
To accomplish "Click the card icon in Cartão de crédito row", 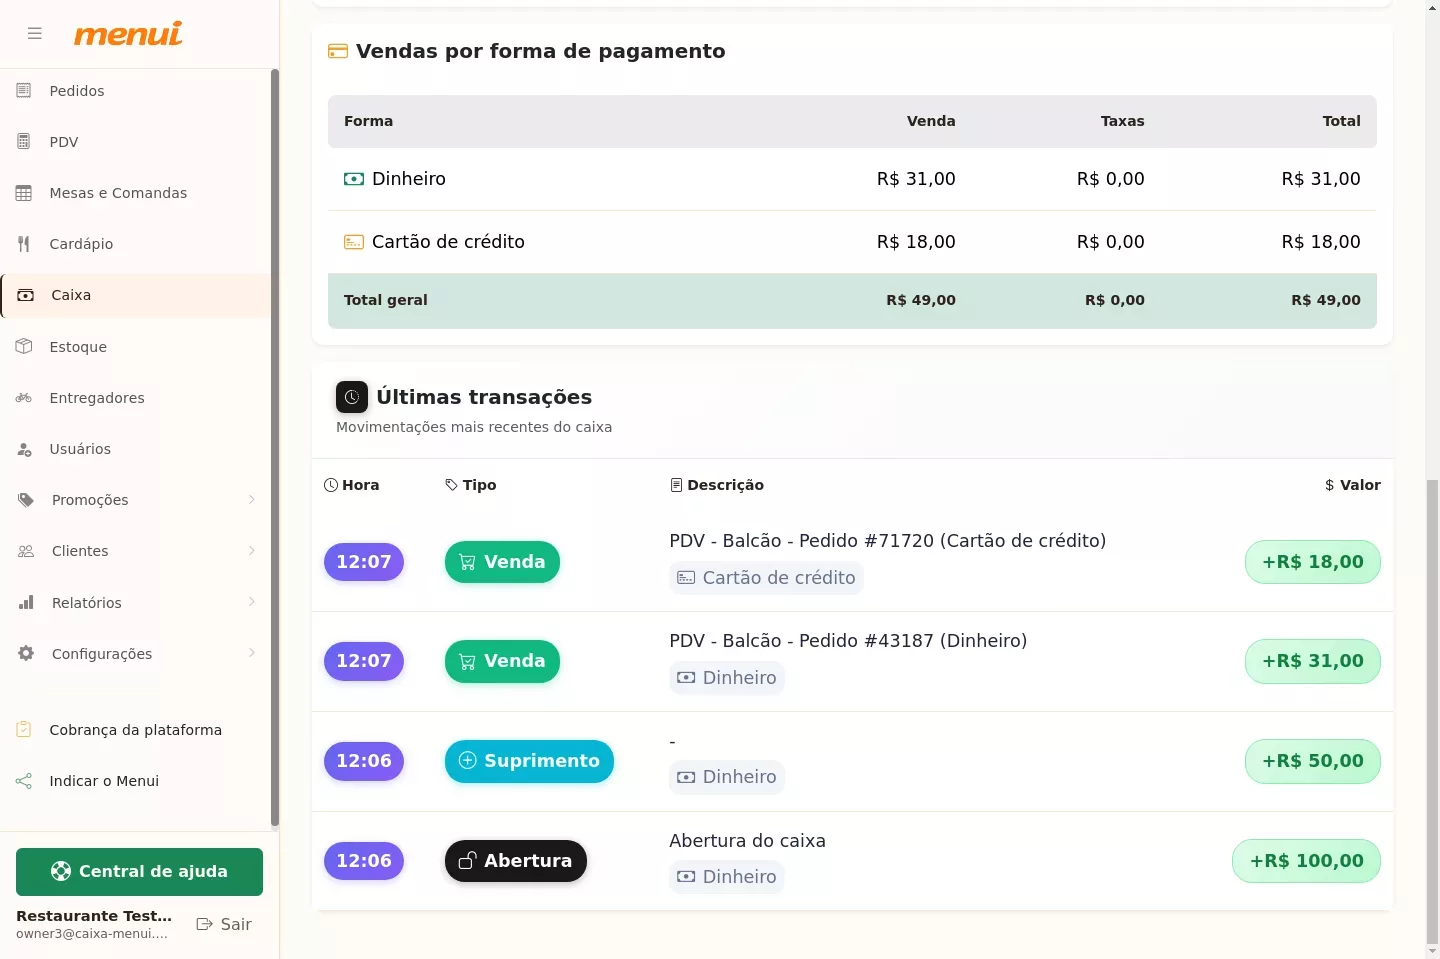I will coord(354,242).
